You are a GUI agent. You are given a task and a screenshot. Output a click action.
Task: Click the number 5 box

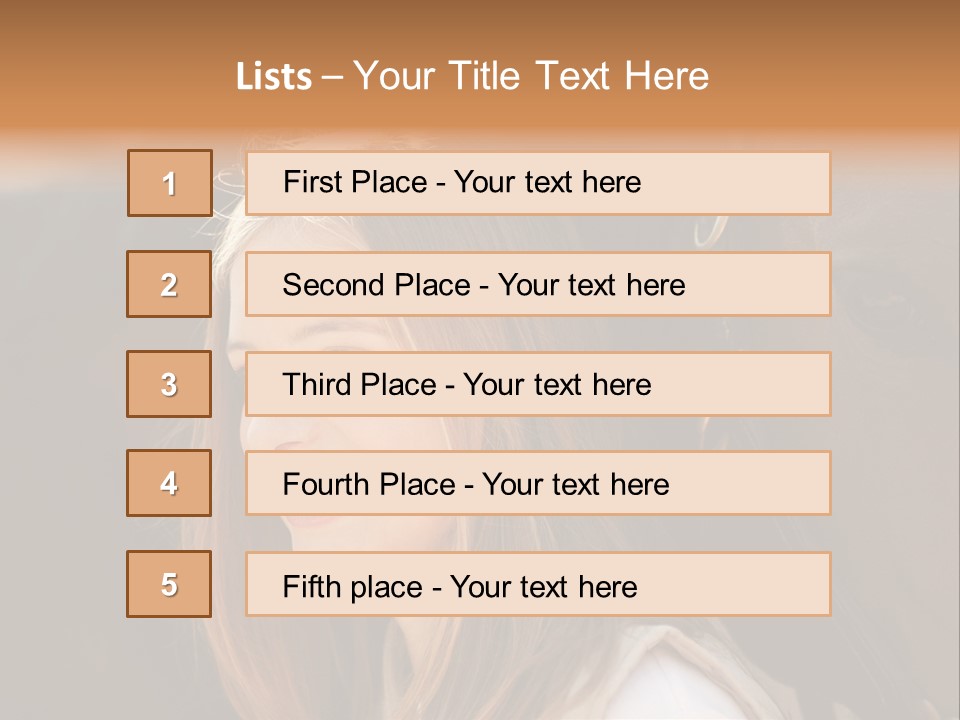[x=169, y=584]
